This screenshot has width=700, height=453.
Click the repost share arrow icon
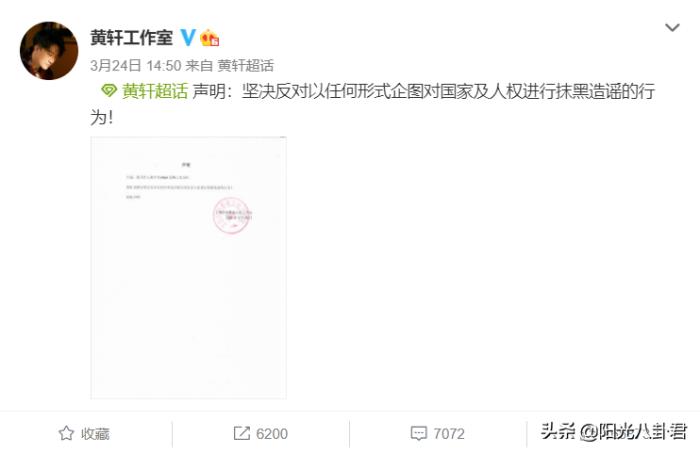[242, 433]
